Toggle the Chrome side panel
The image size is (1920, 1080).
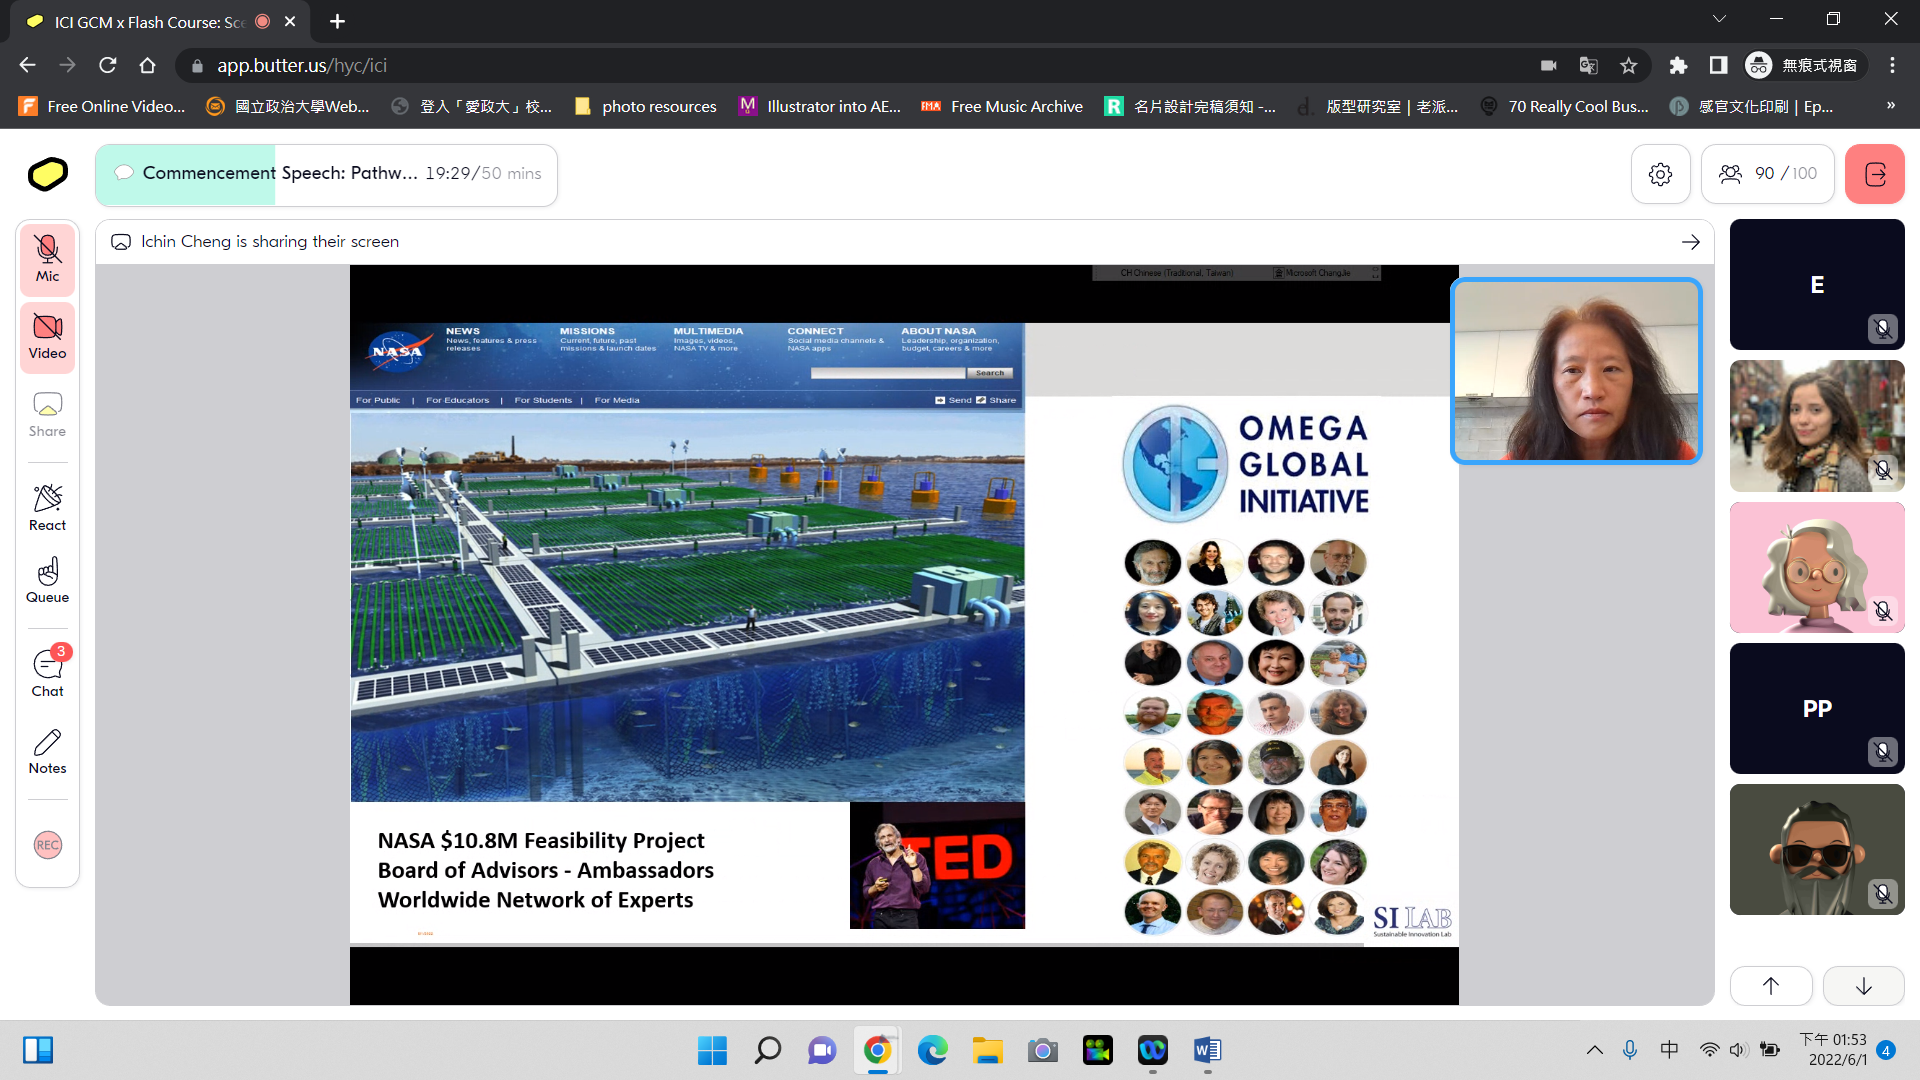click(x=1718, y=65)
